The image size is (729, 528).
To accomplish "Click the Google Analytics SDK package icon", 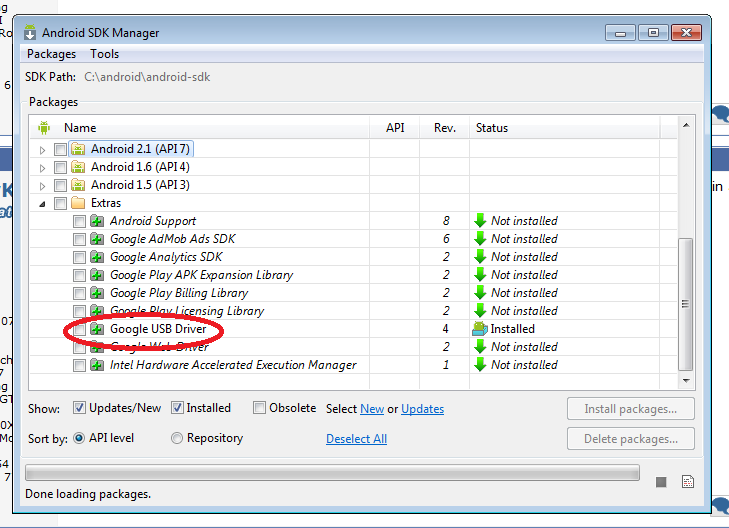I will [97, 257].
